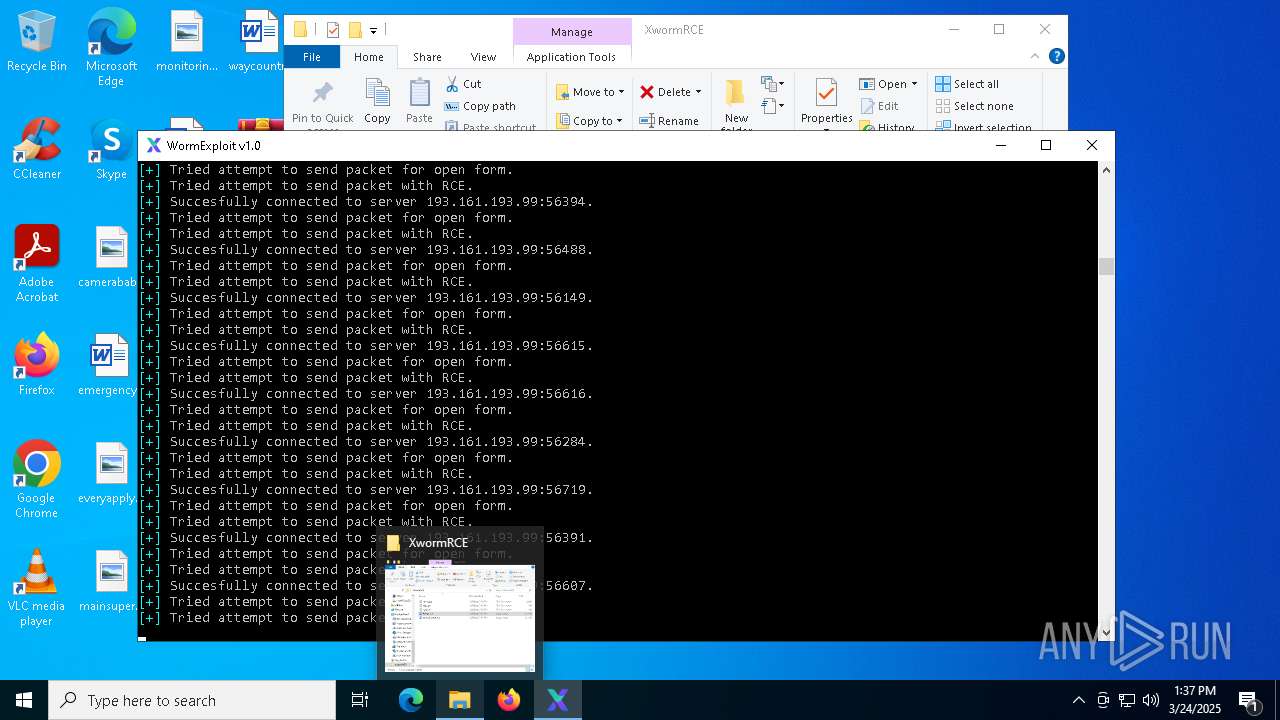Launch Microsoft Edge from the desktop
The image size is (1280, 720).
(x=111, y=47)
